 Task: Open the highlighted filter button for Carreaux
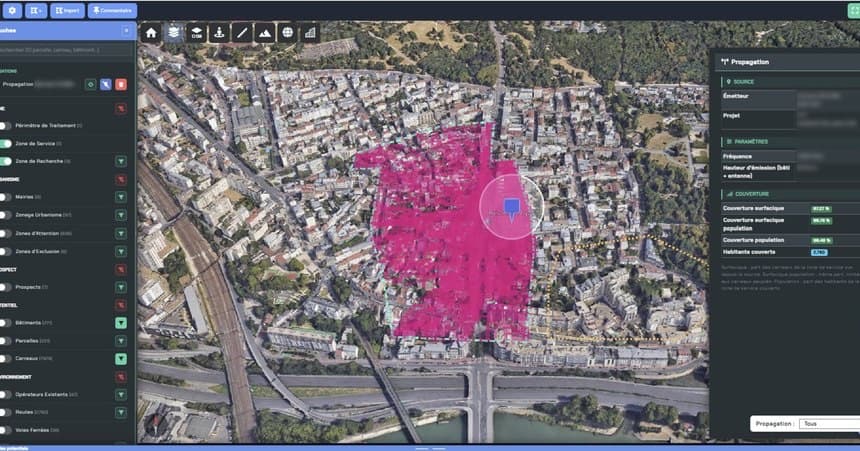(121, 359)
